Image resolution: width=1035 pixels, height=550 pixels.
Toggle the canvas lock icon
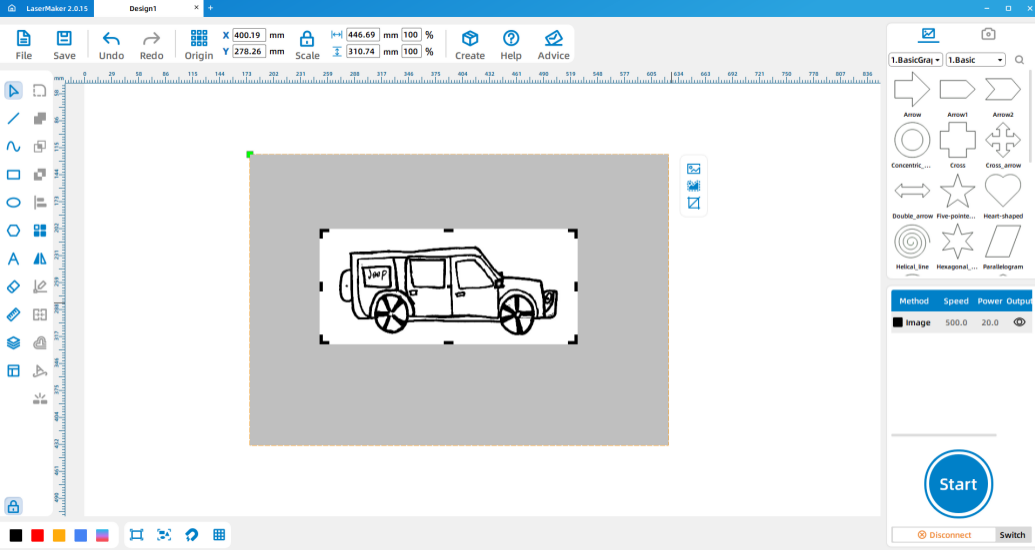pos(13,506)
